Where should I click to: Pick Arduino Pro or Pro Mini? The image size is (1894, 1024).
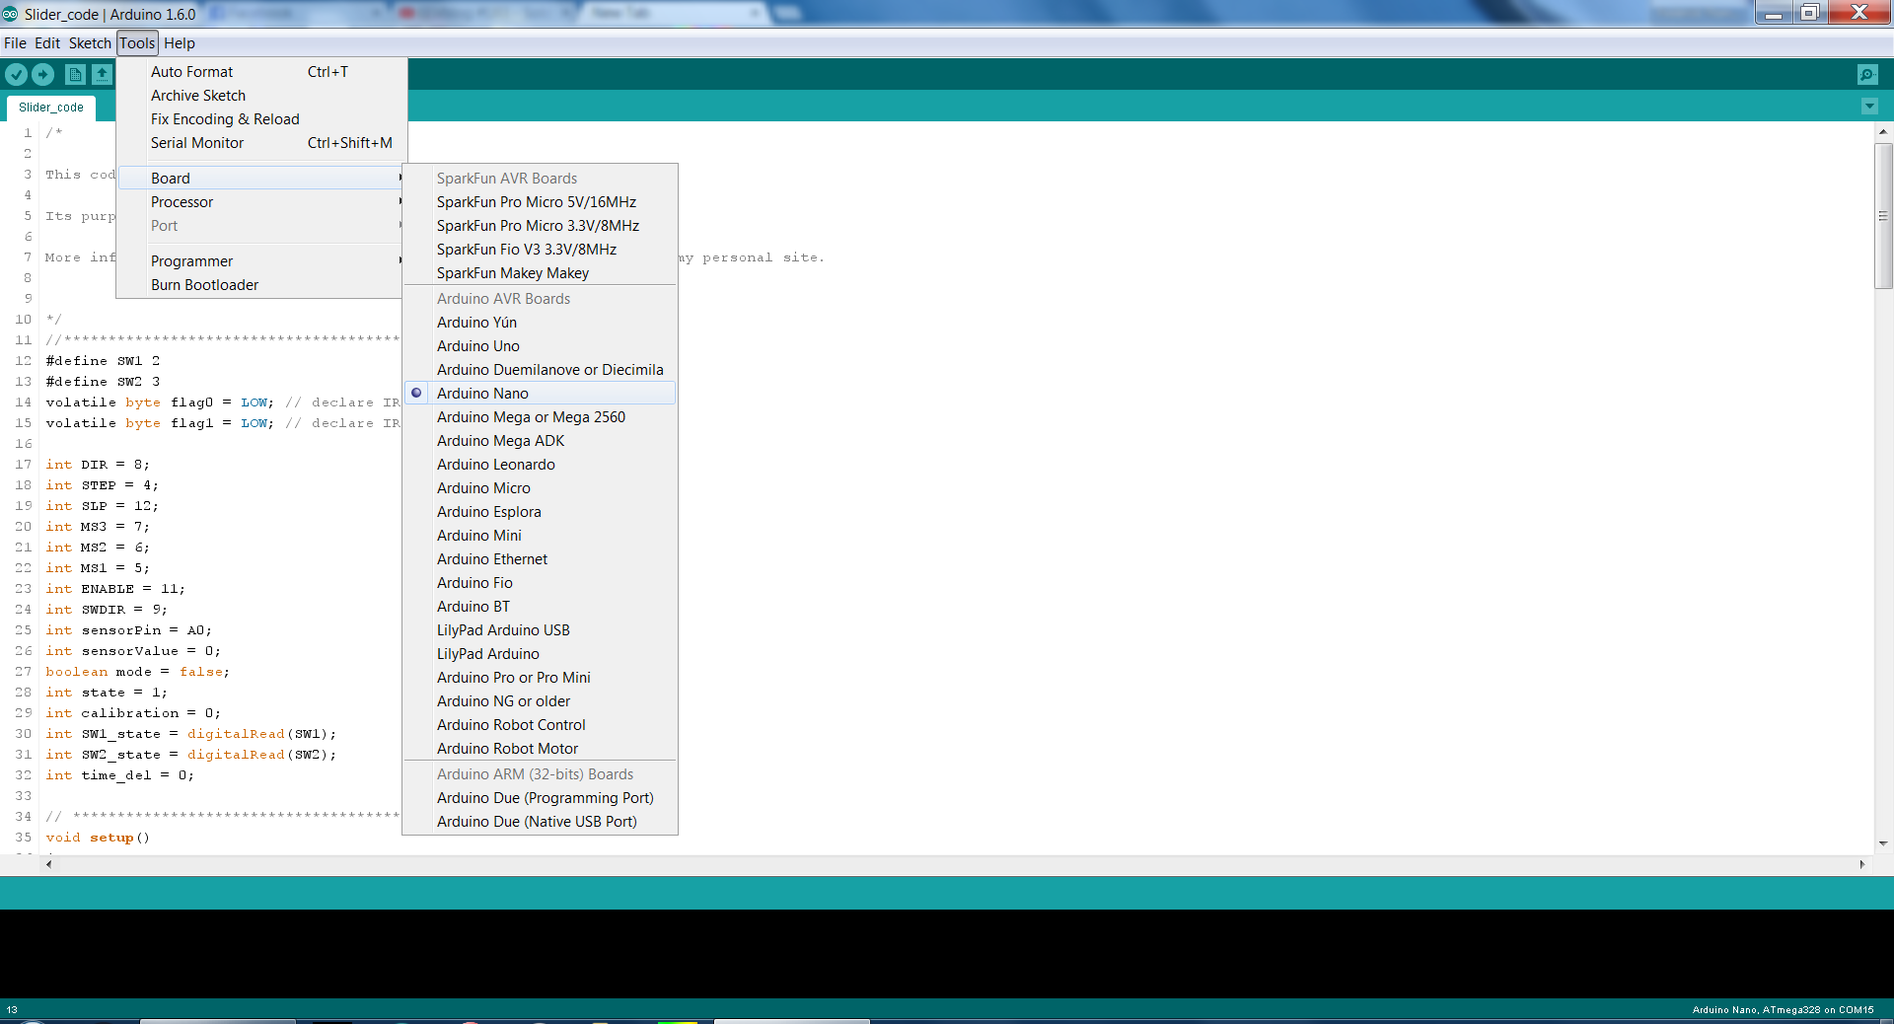click(x=540, y=678)
